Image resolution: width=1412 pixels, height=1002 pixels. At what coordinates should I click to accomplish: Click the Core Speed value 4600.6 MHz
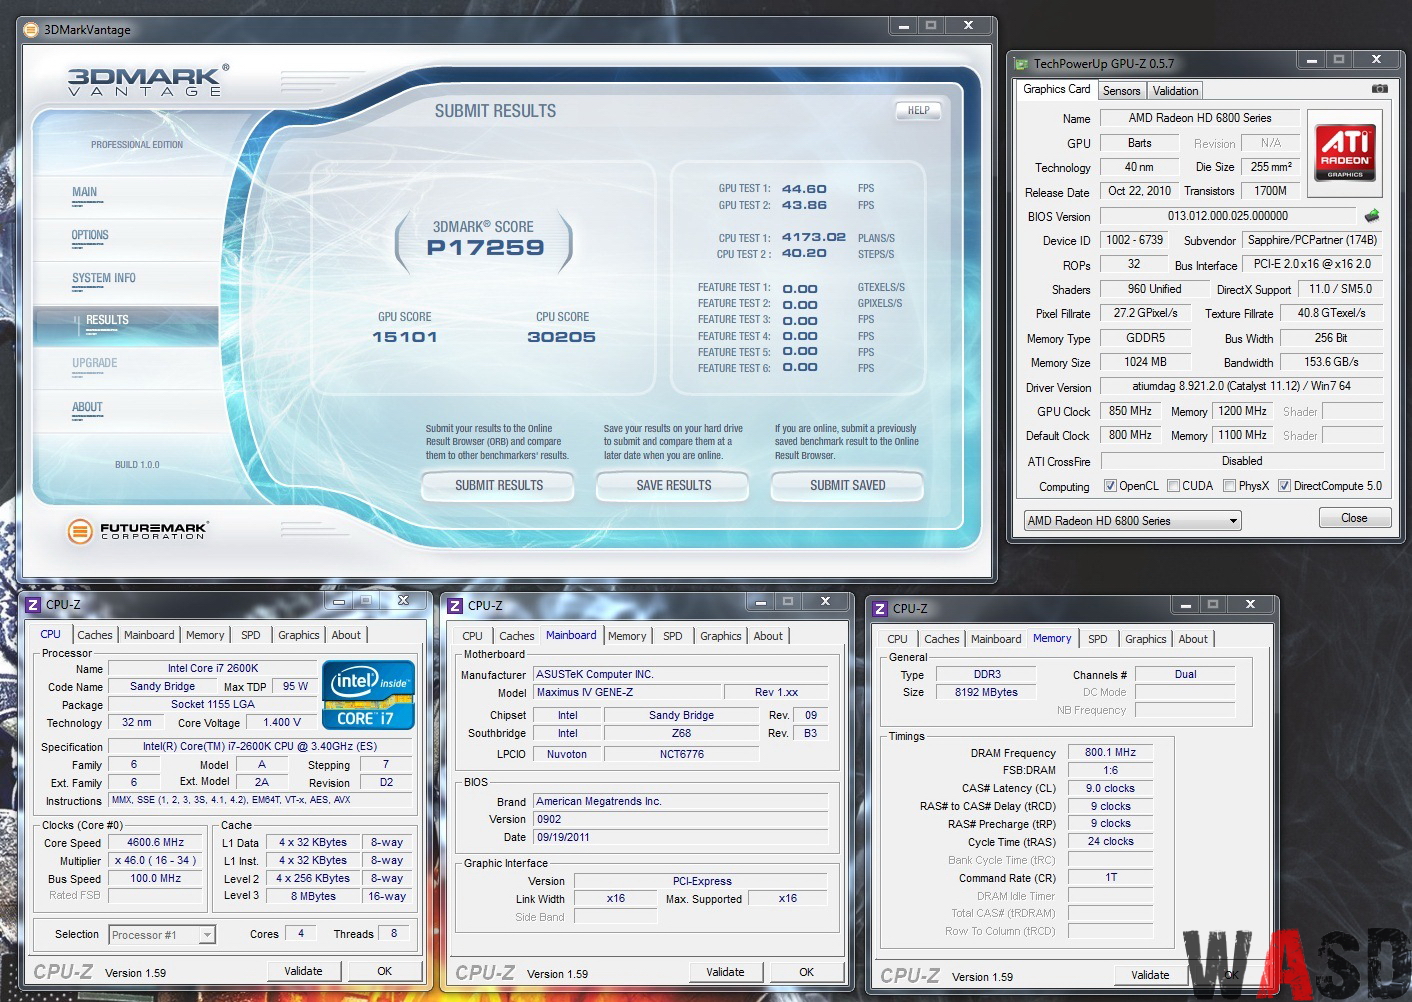(x=156, y=843)
